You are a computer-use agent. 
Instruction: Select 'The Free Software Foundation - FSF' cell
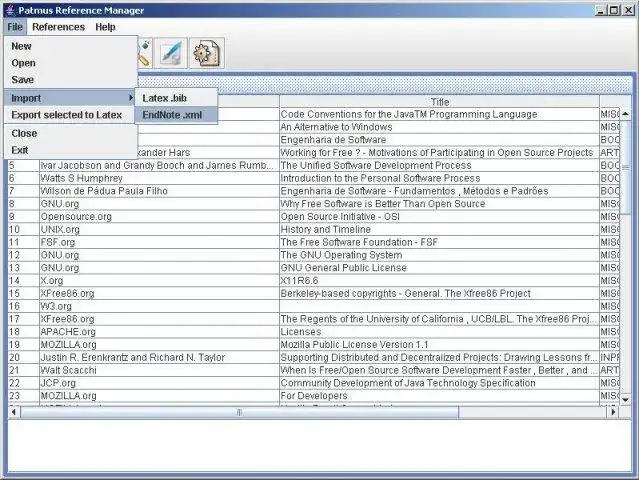point(439,242)
